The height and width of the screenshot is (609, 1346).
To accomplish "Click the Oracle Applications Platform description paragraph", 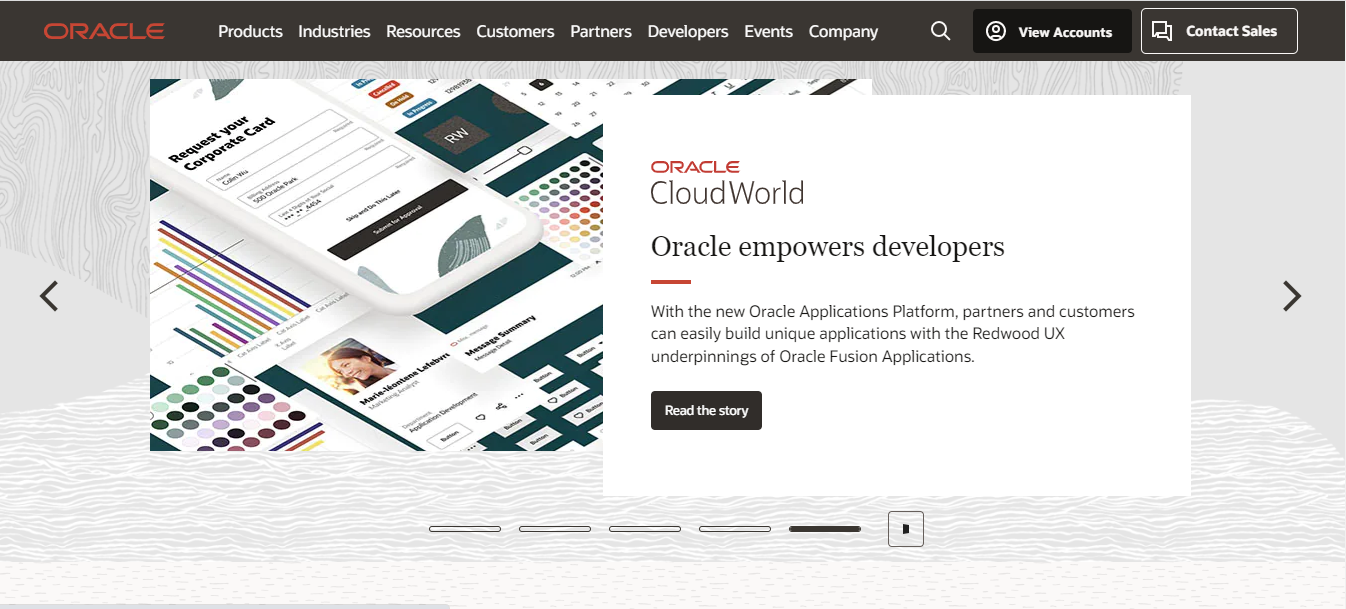I will [893, 334].
